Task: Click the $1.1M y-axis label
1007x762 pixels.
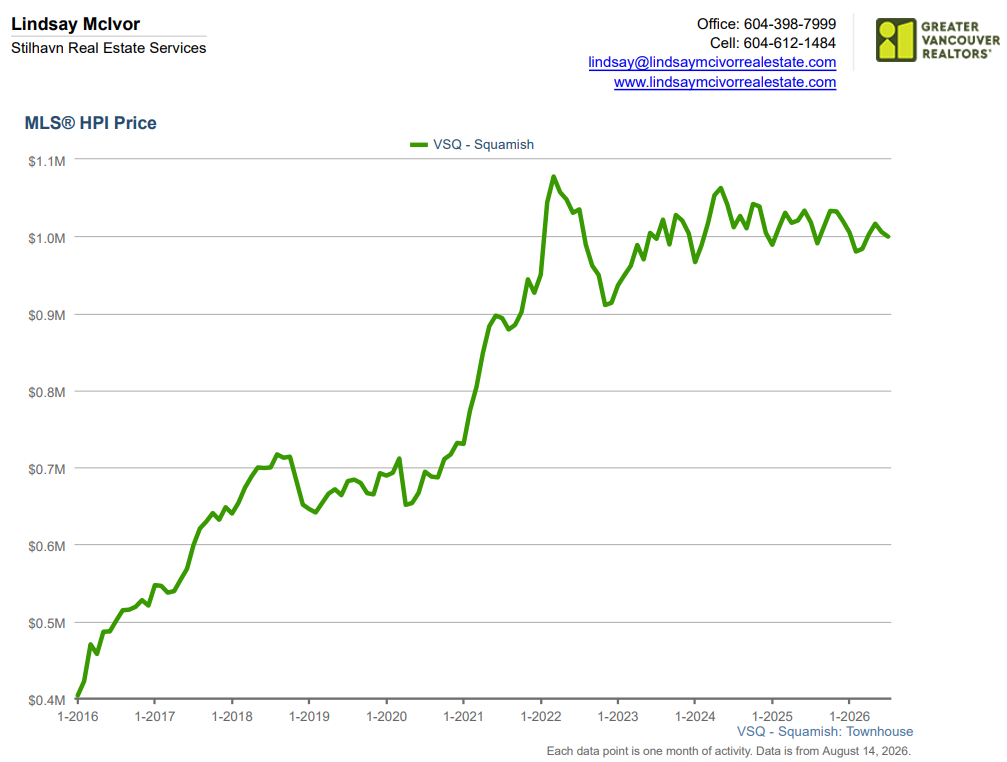Action: tap(47, 161)
